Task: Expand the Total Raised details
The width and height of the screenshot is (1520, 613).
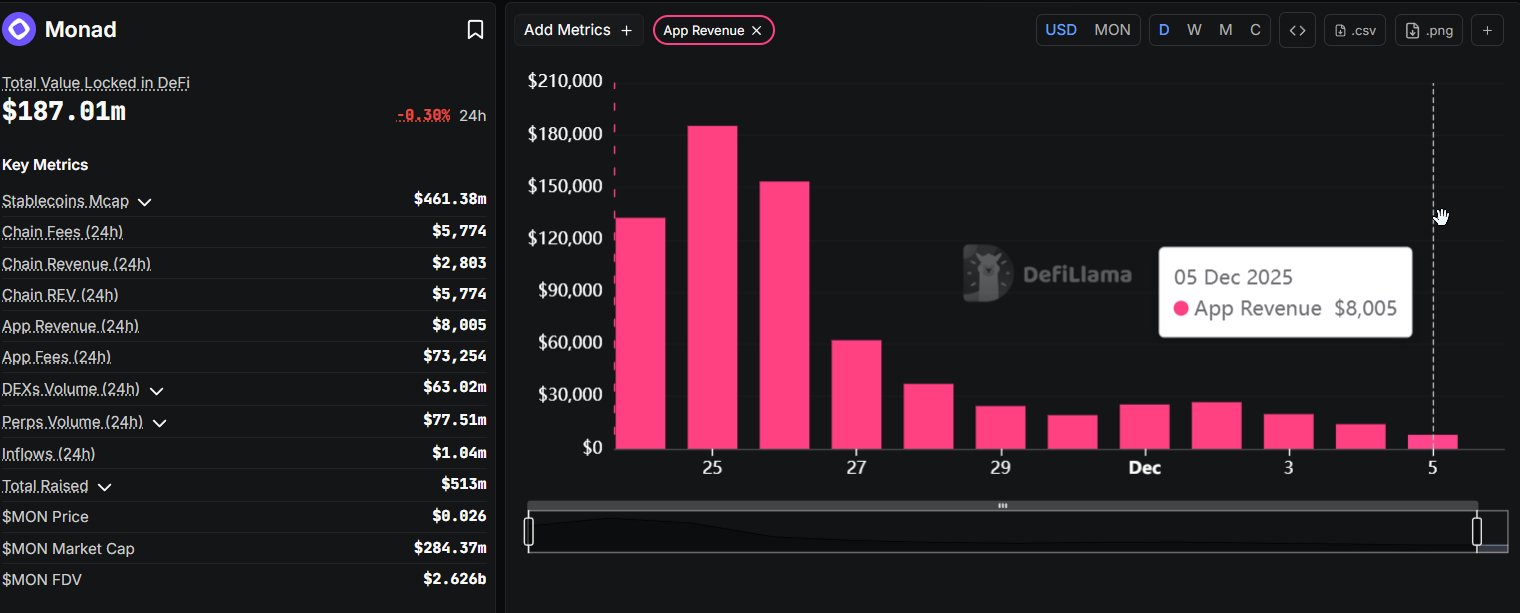Action: pyautogui.click(x=104, y=487)
